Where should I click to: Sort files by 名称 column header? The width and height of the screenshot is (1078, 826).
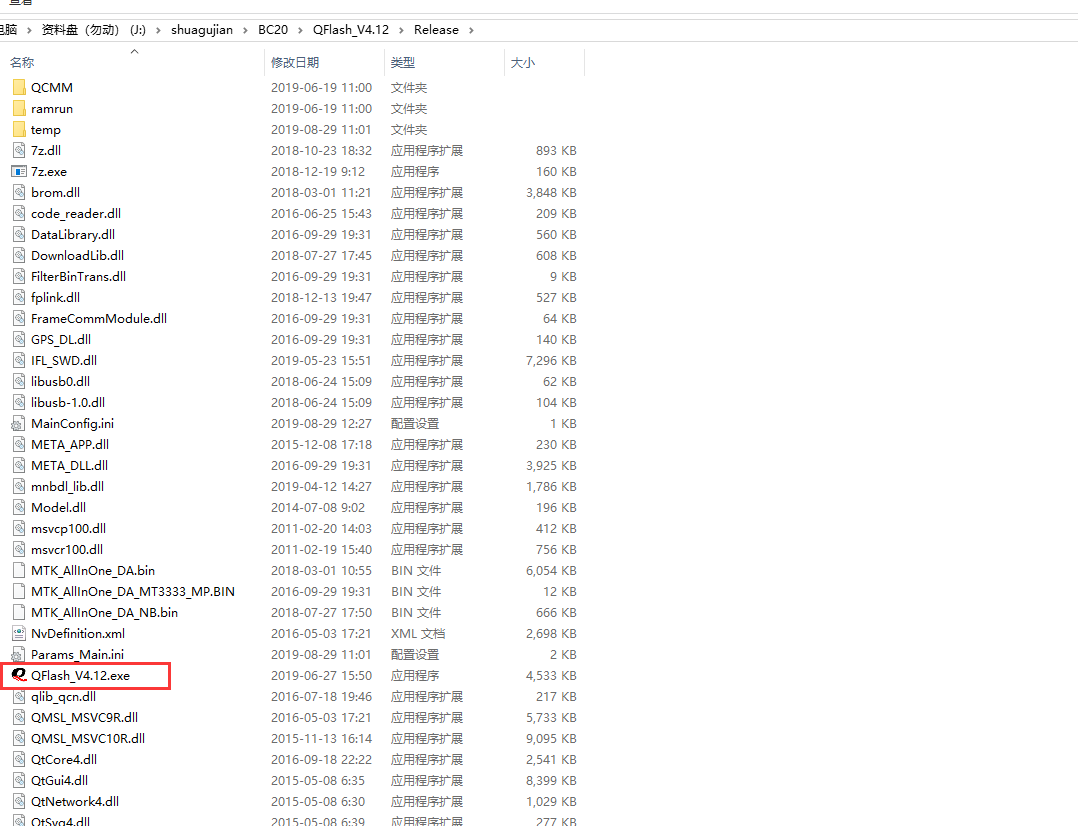22,63
